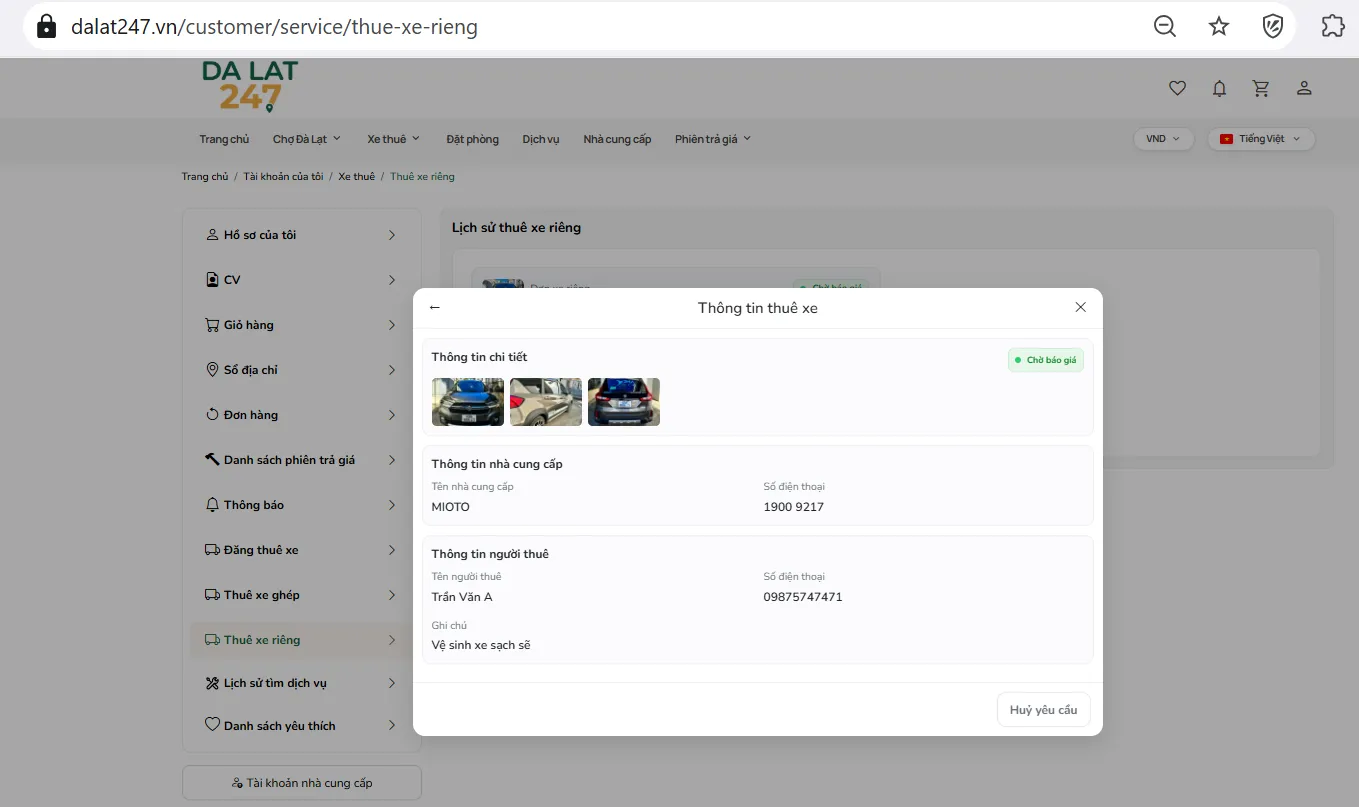Click the browser bookmark star icon
The image size is (1359, 807).
click(1219, 26)
